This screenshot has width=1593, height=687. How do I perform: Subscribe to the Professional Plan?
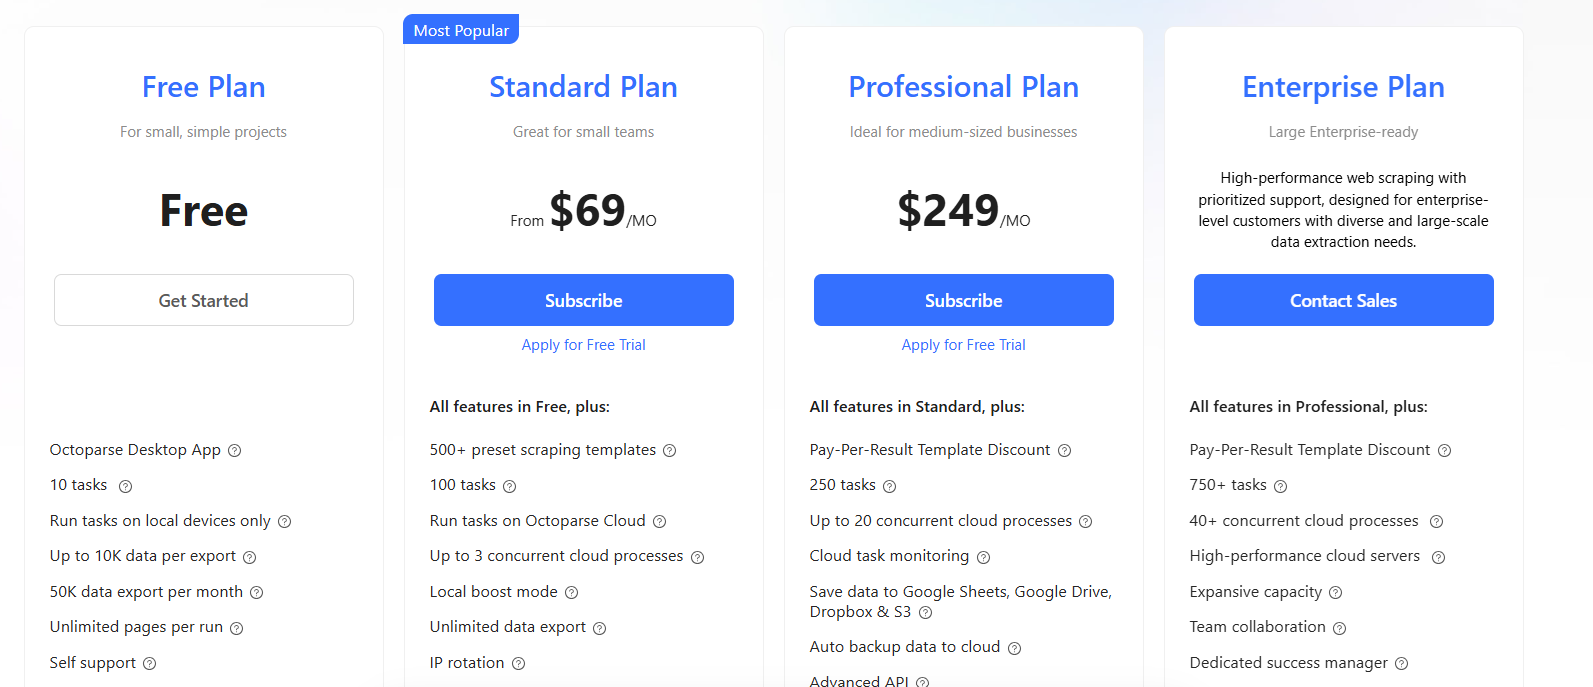(x=963, y=300)
